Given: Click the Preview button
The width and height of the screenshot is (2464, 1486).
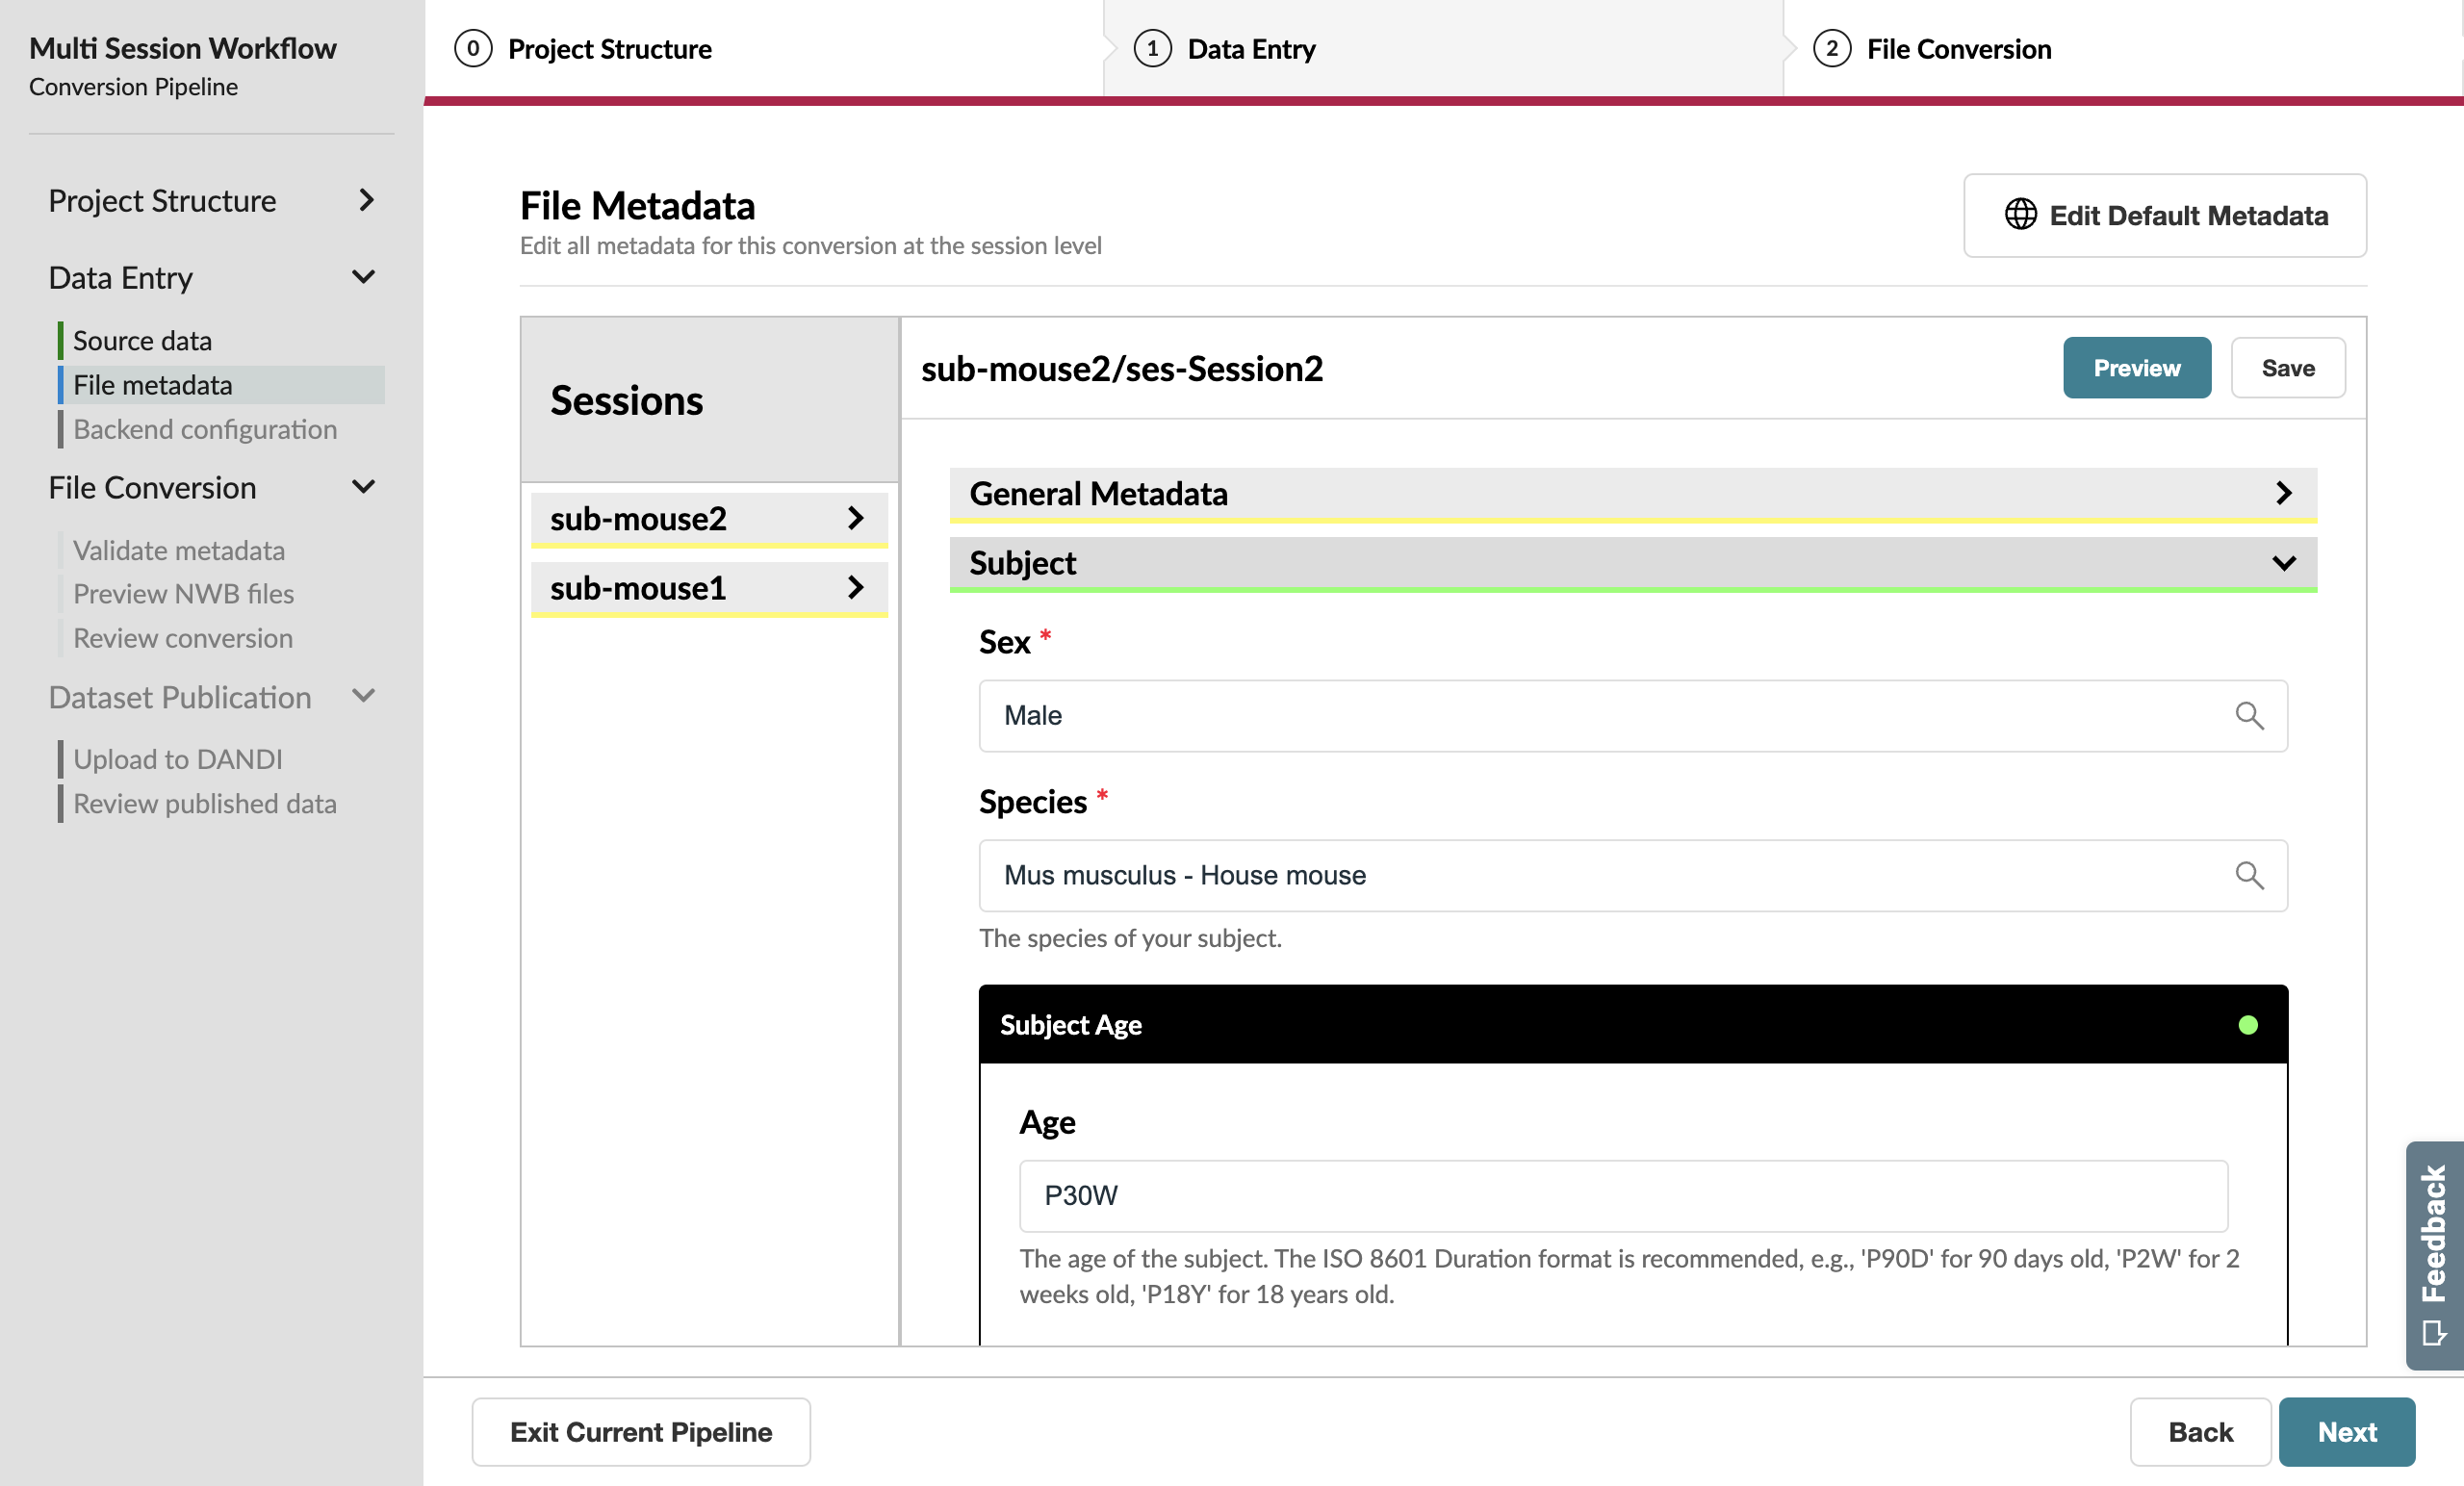Looking at the screenshot, I should point(2137,368).
